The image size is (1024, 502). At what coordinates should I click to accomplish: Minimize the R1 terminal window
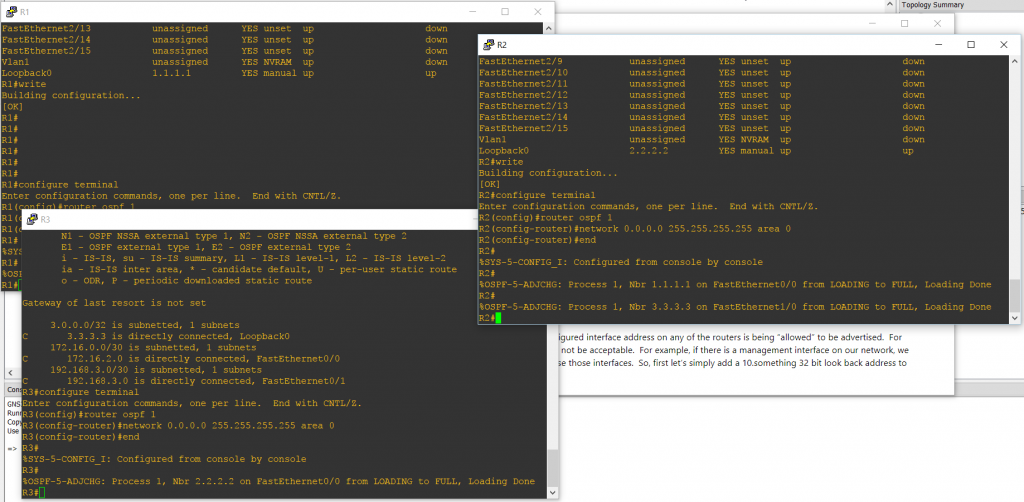(x=472, y=12)
